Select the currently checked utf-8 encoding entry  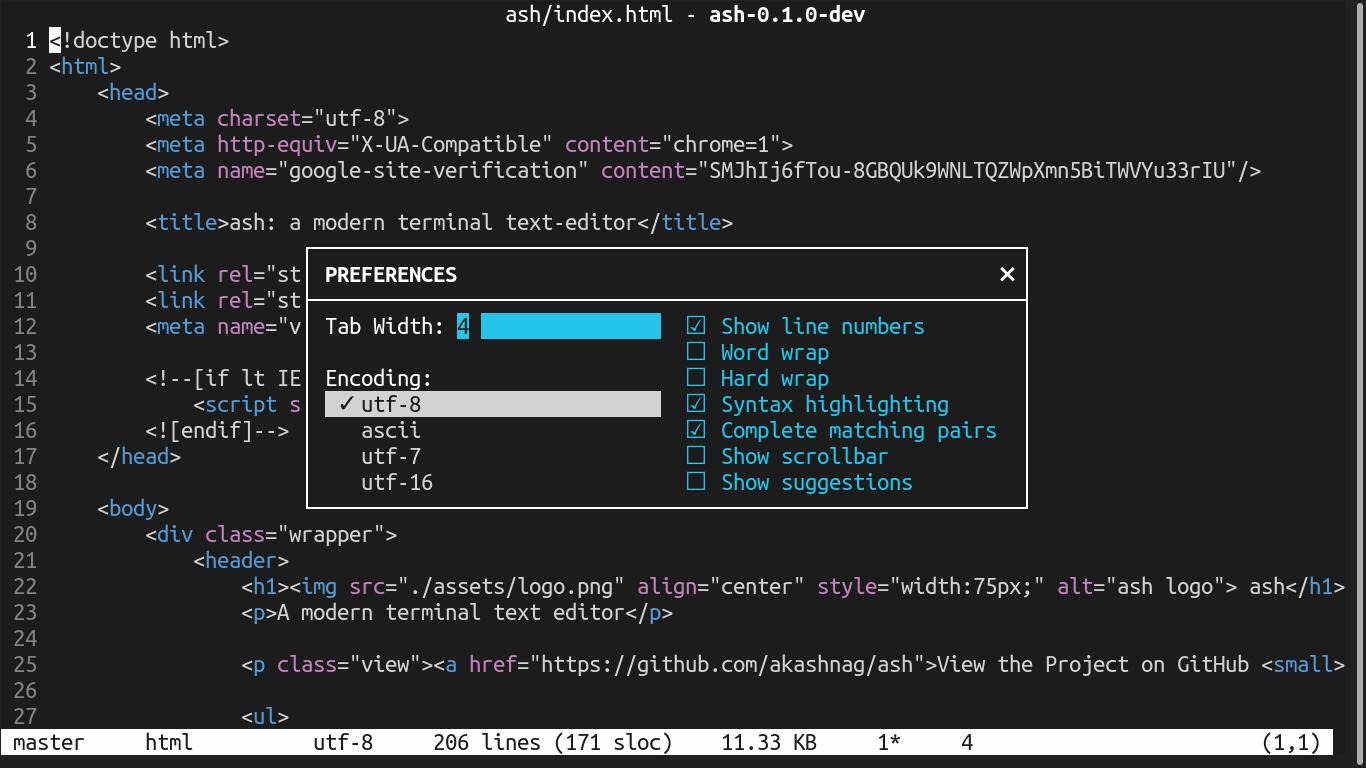390,404
